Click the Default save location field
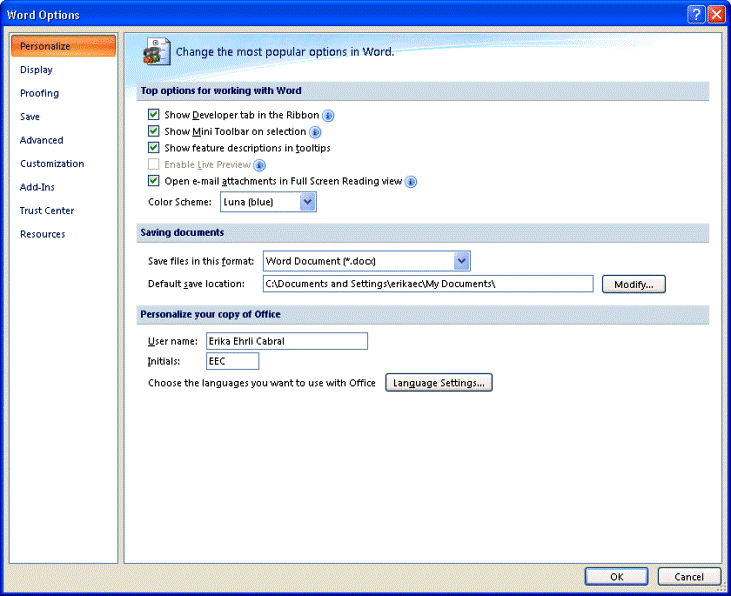The image size is (731, 596). coord(428,284)
